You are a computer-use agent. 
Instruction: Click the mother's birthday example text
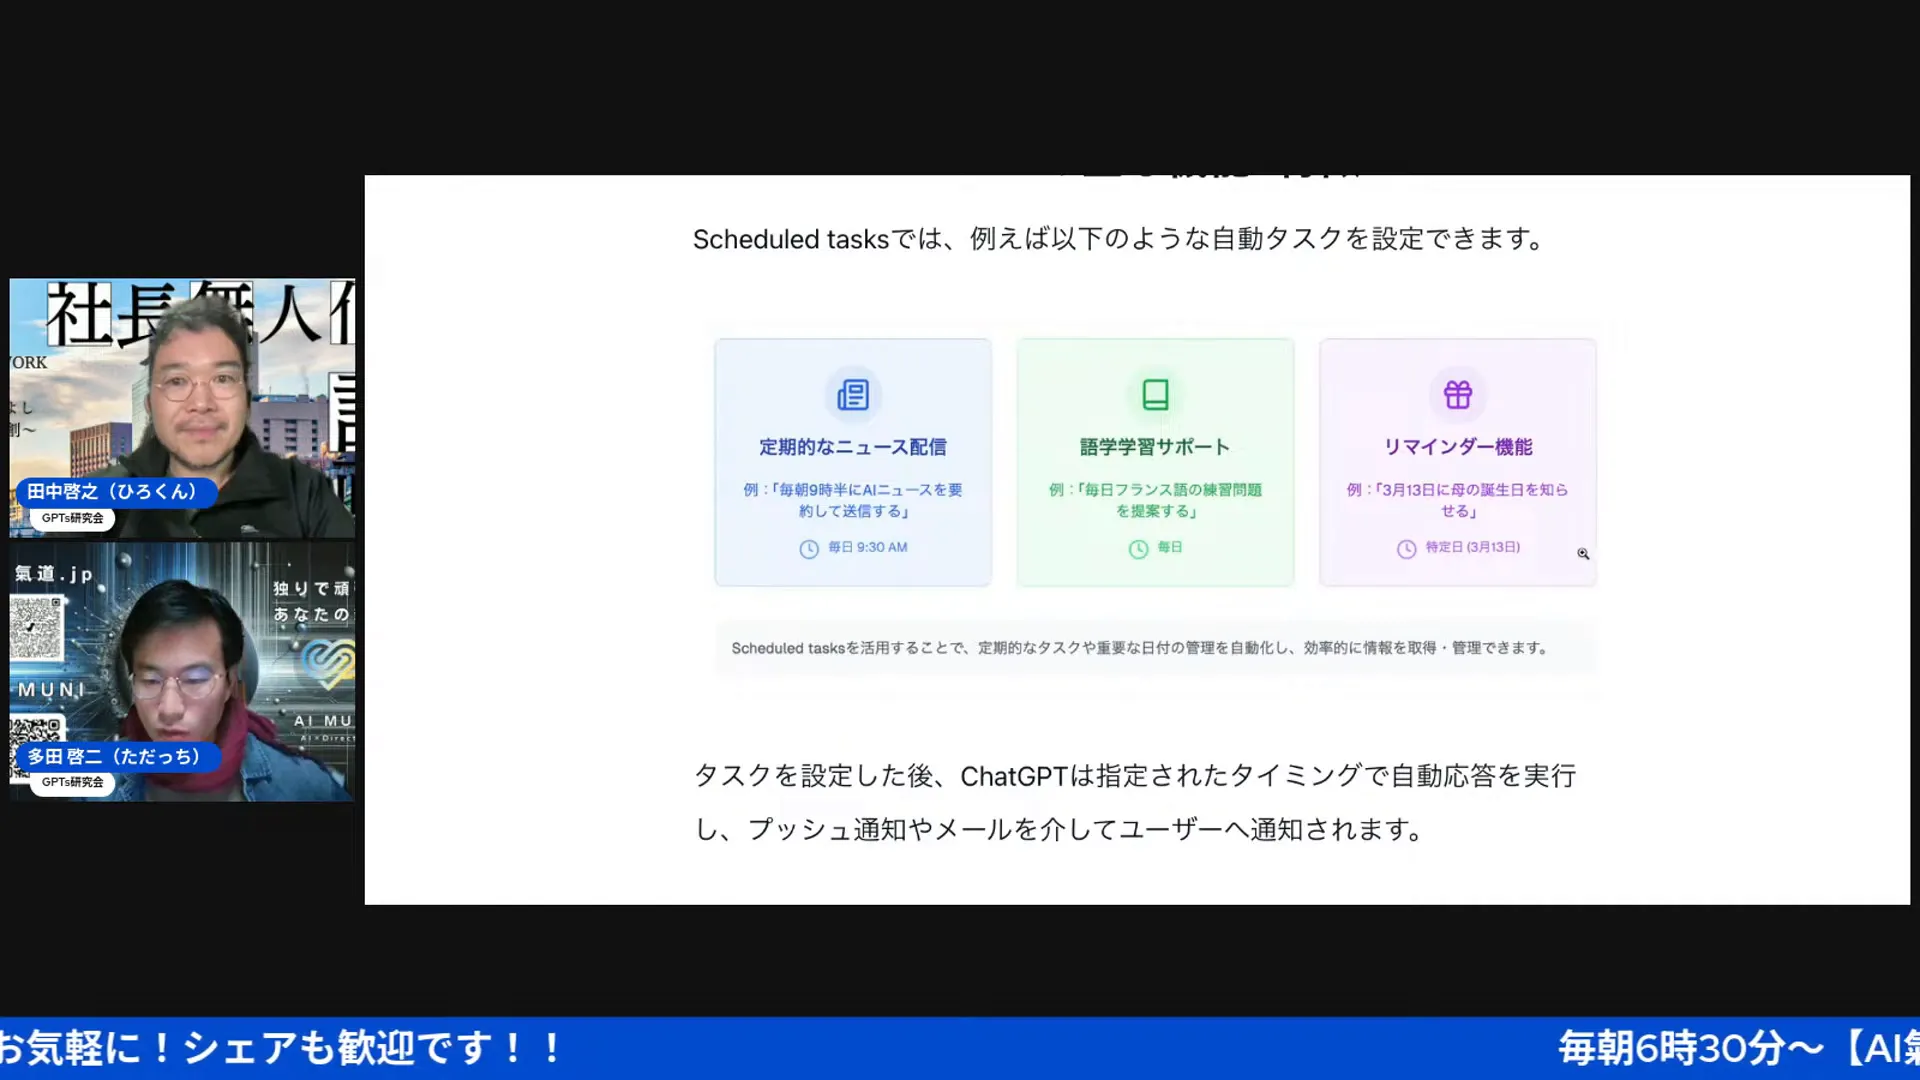(x=1458, y=500)
